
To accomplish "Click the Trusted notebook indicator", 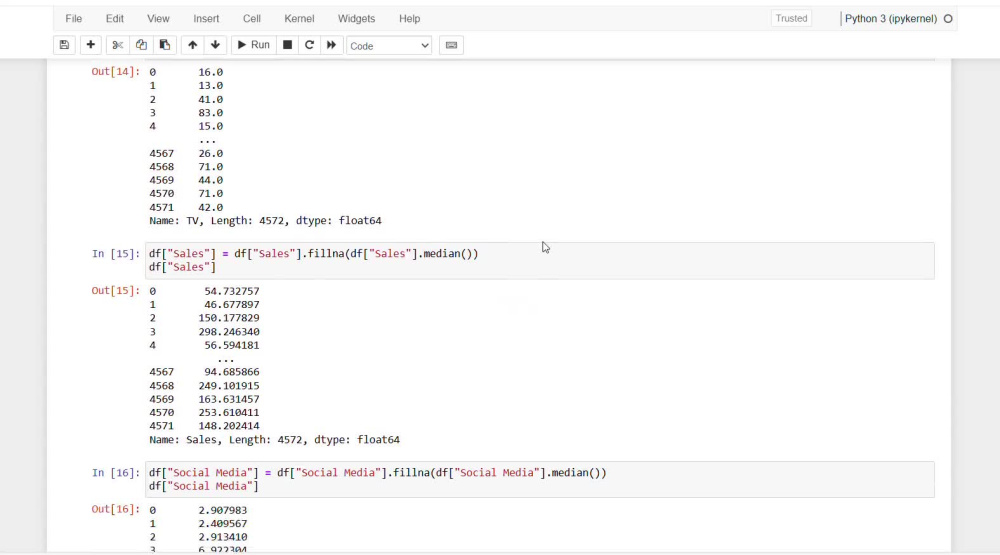I will click(x=791, y=18).
